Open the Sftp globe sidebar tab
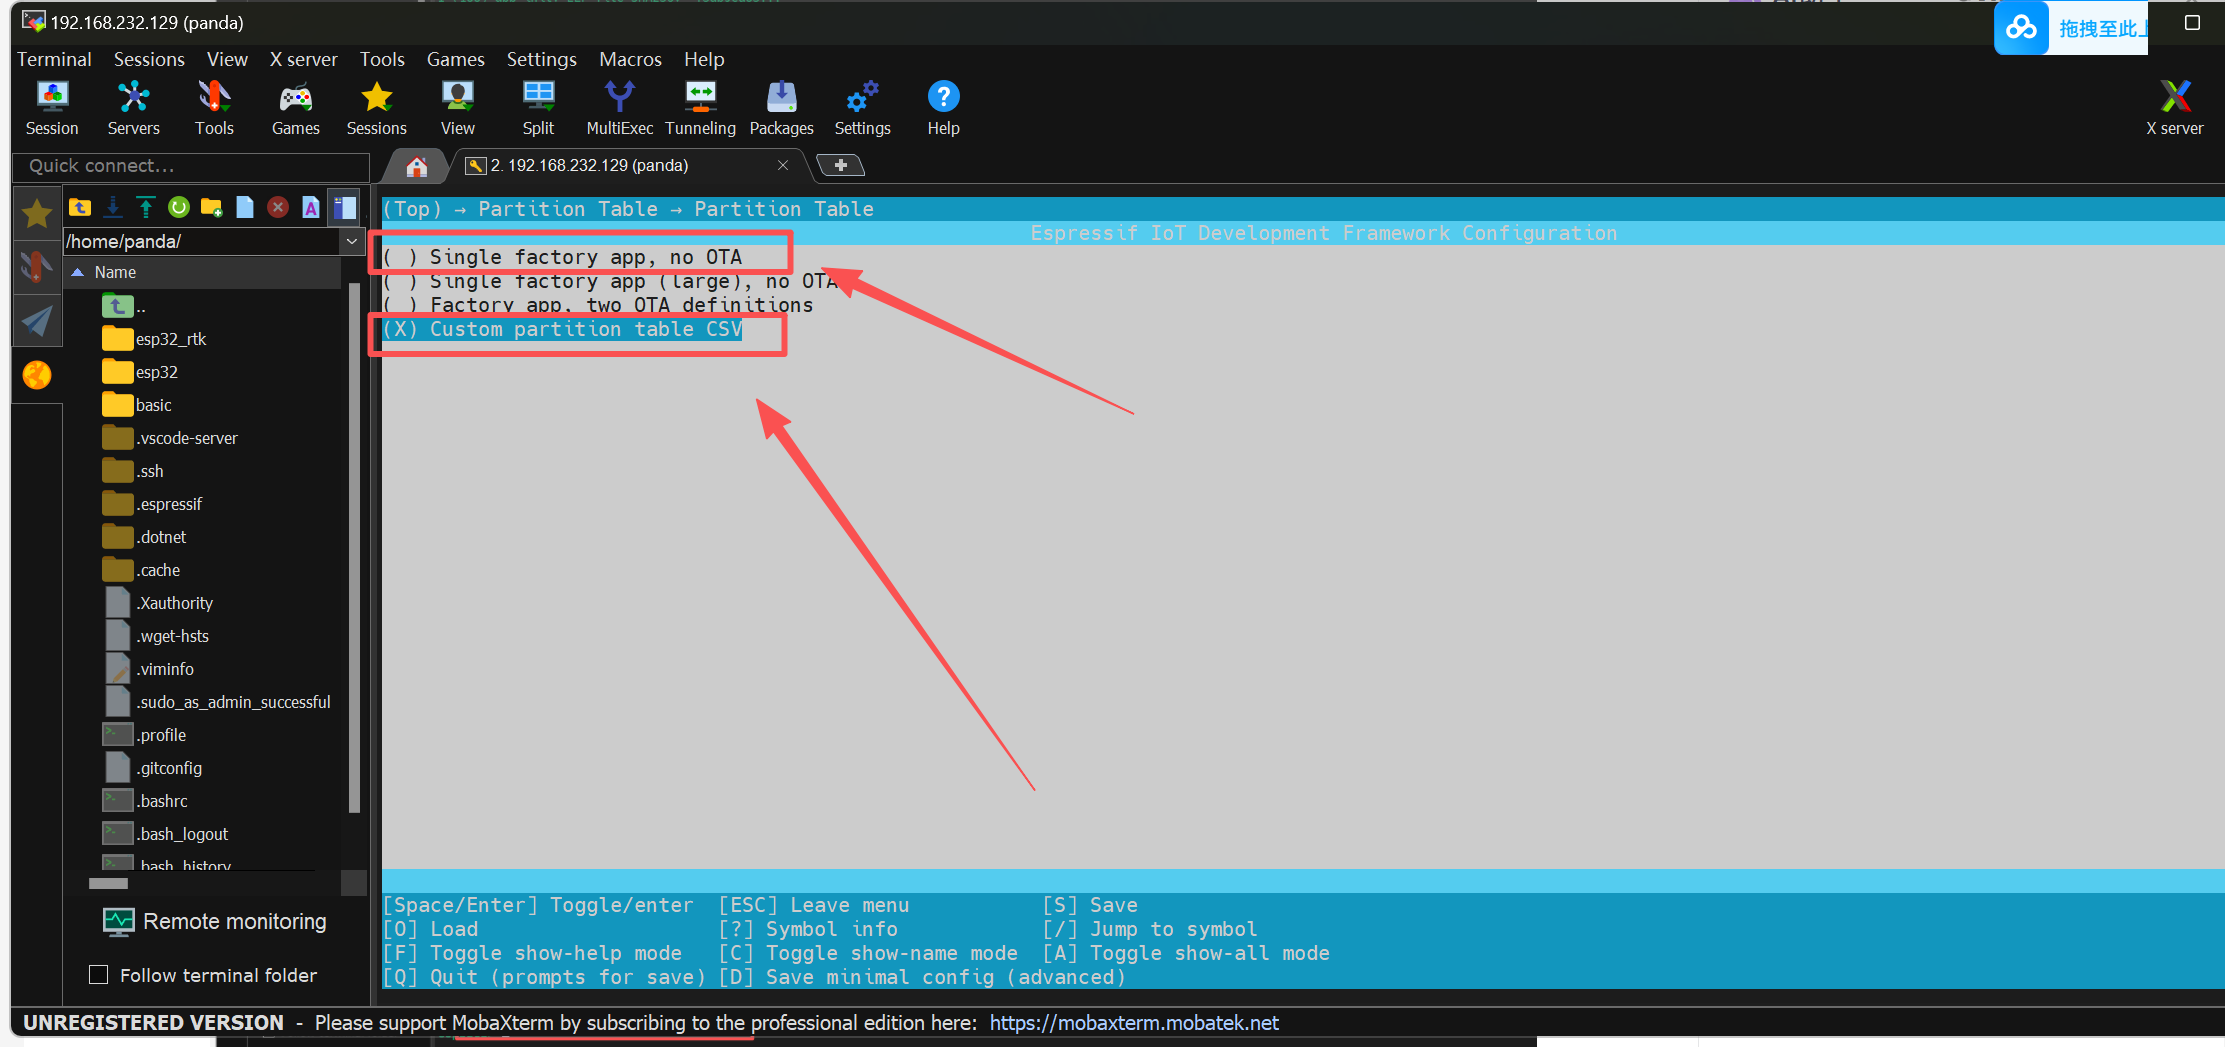Image resolution: width=2225 pixels, height=1047 pixels. click(37, 375)
